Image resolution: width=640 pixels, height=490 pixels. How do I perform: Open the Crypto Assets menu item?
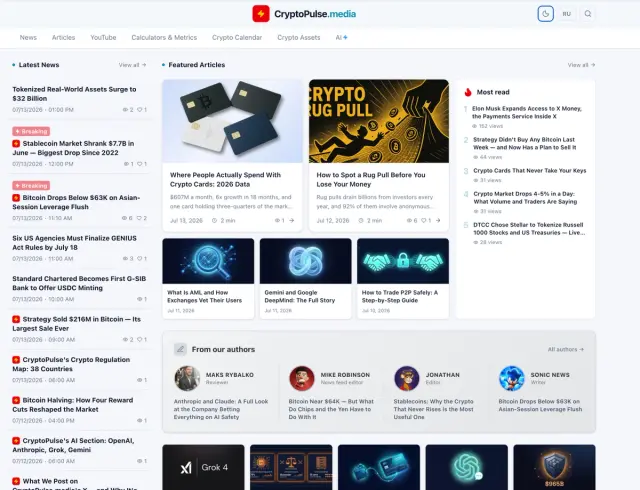pos(299,38)
